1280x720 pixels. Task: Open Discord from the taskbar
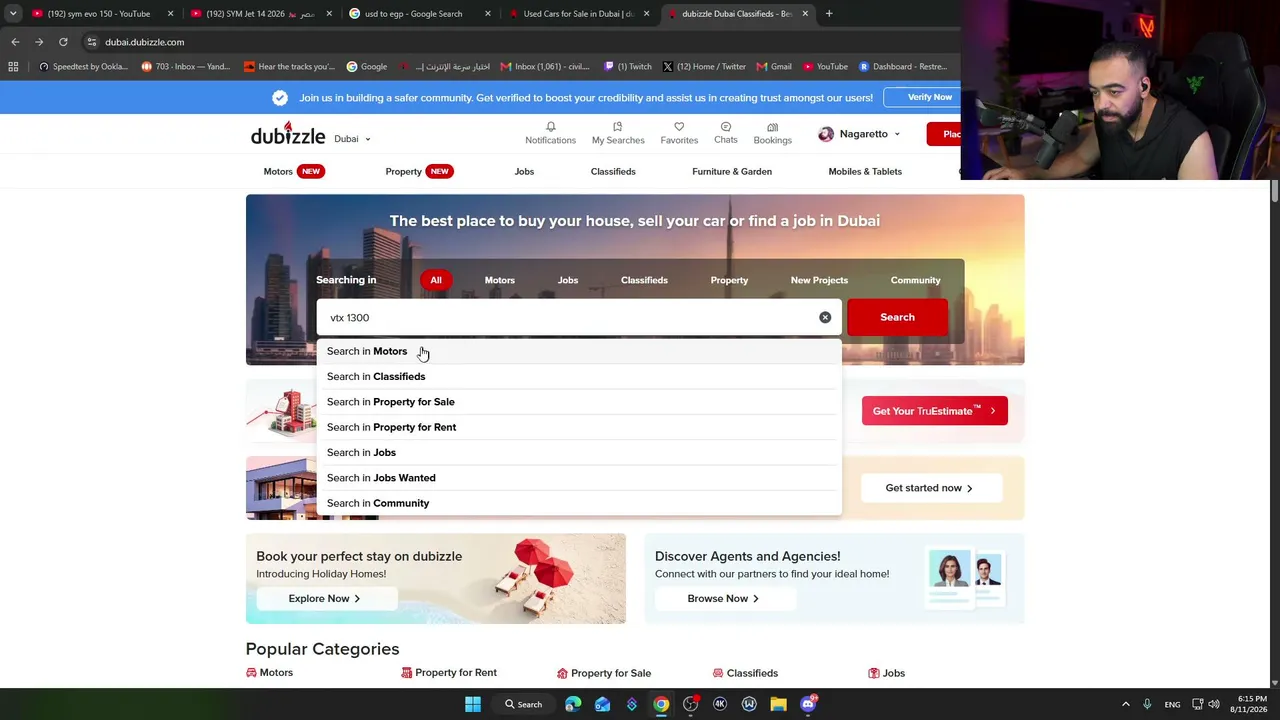click(x=808, y=704)
